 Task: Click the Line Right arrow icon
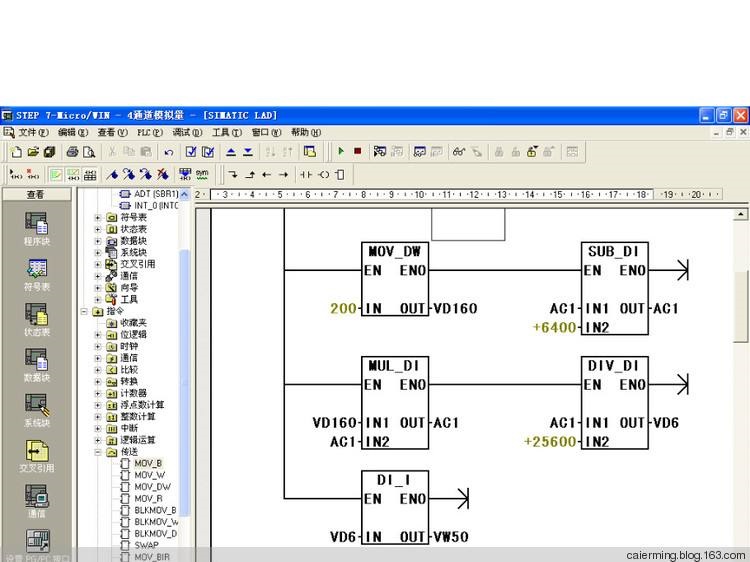click(x=283, y=175)
